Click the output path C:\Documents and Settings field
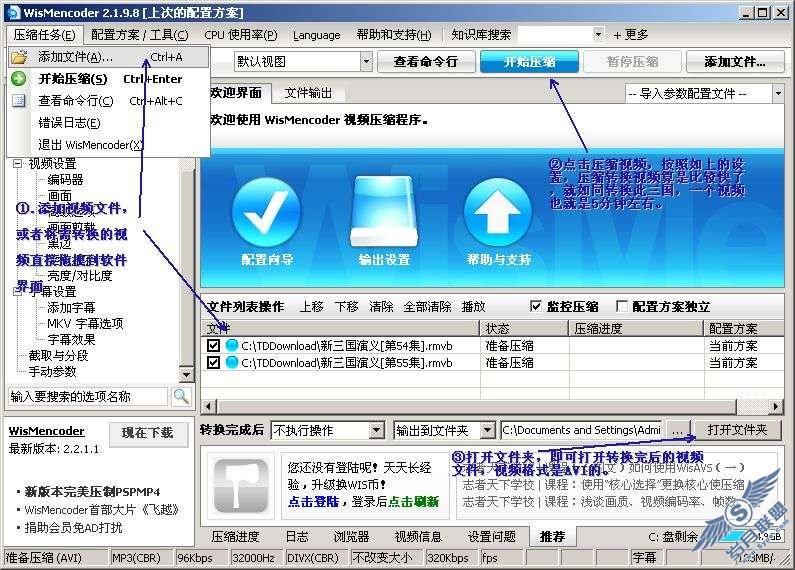Image resolution: width=795 pixels, height=570 pixels. tap(581, 430)
